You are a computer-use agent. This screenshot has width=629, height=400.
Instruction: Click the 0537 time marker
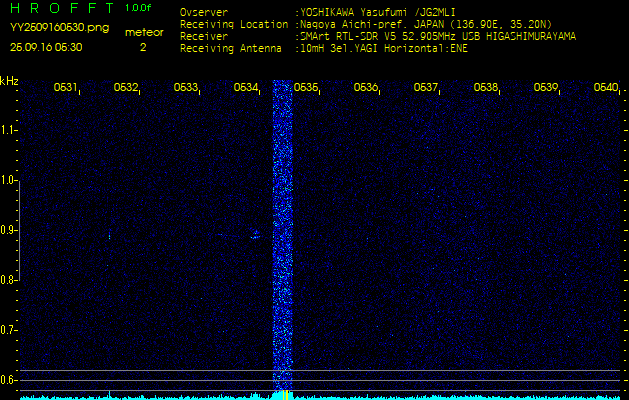click(x=425, y=87)
